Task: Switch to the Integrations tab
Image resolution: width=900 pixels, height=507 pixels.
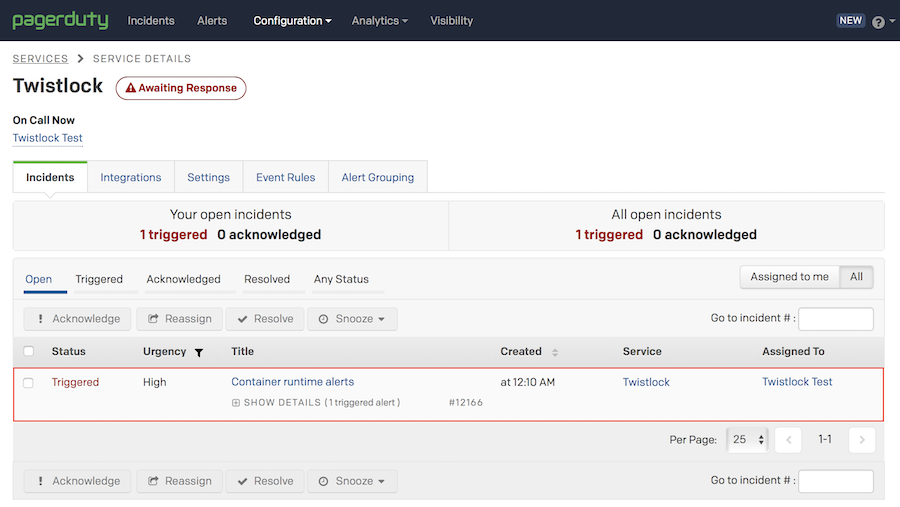Action: (131, 177)
